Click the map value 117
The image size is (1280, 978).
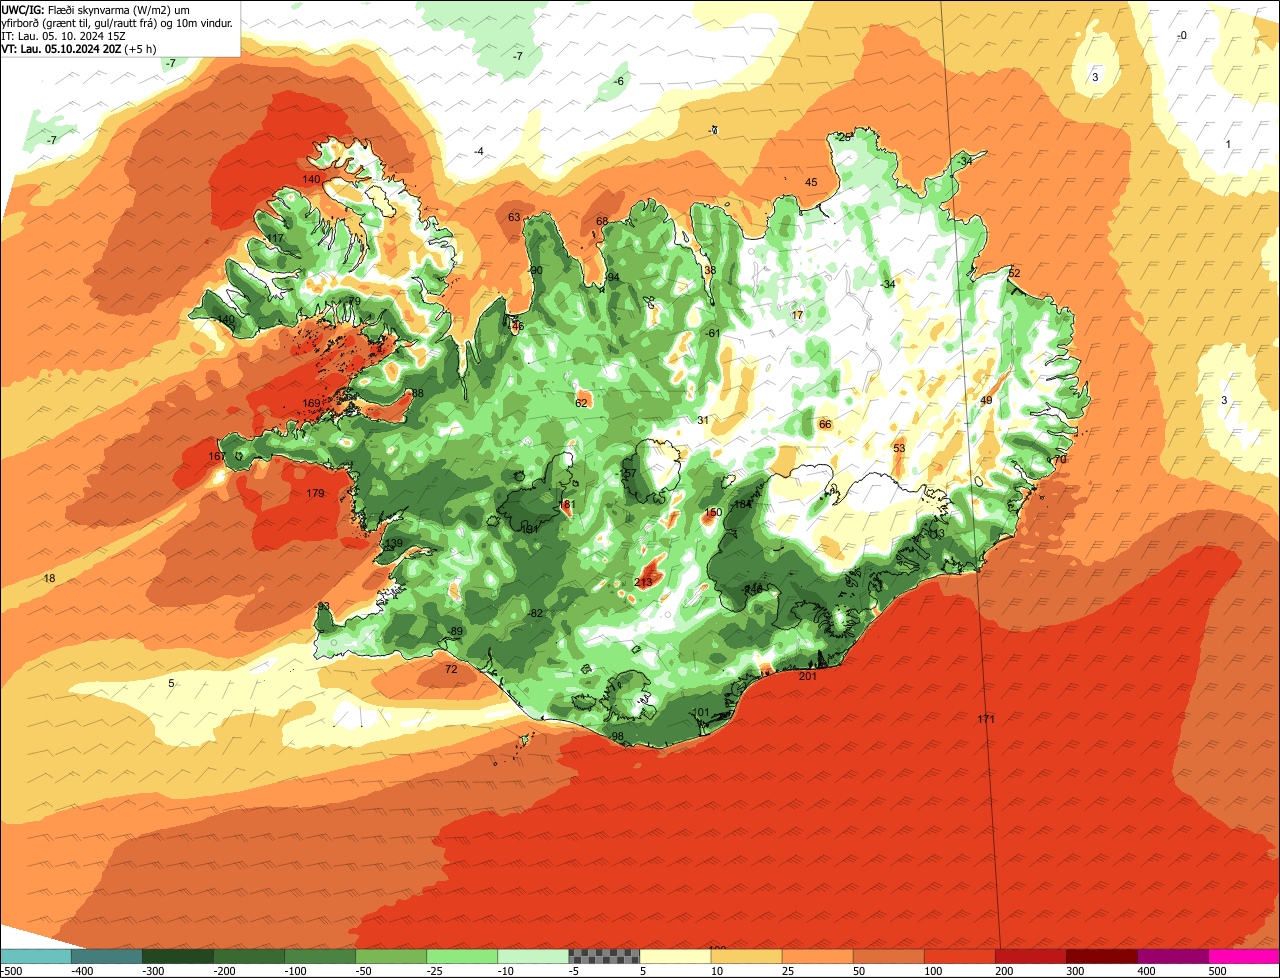tap(274, 238)
